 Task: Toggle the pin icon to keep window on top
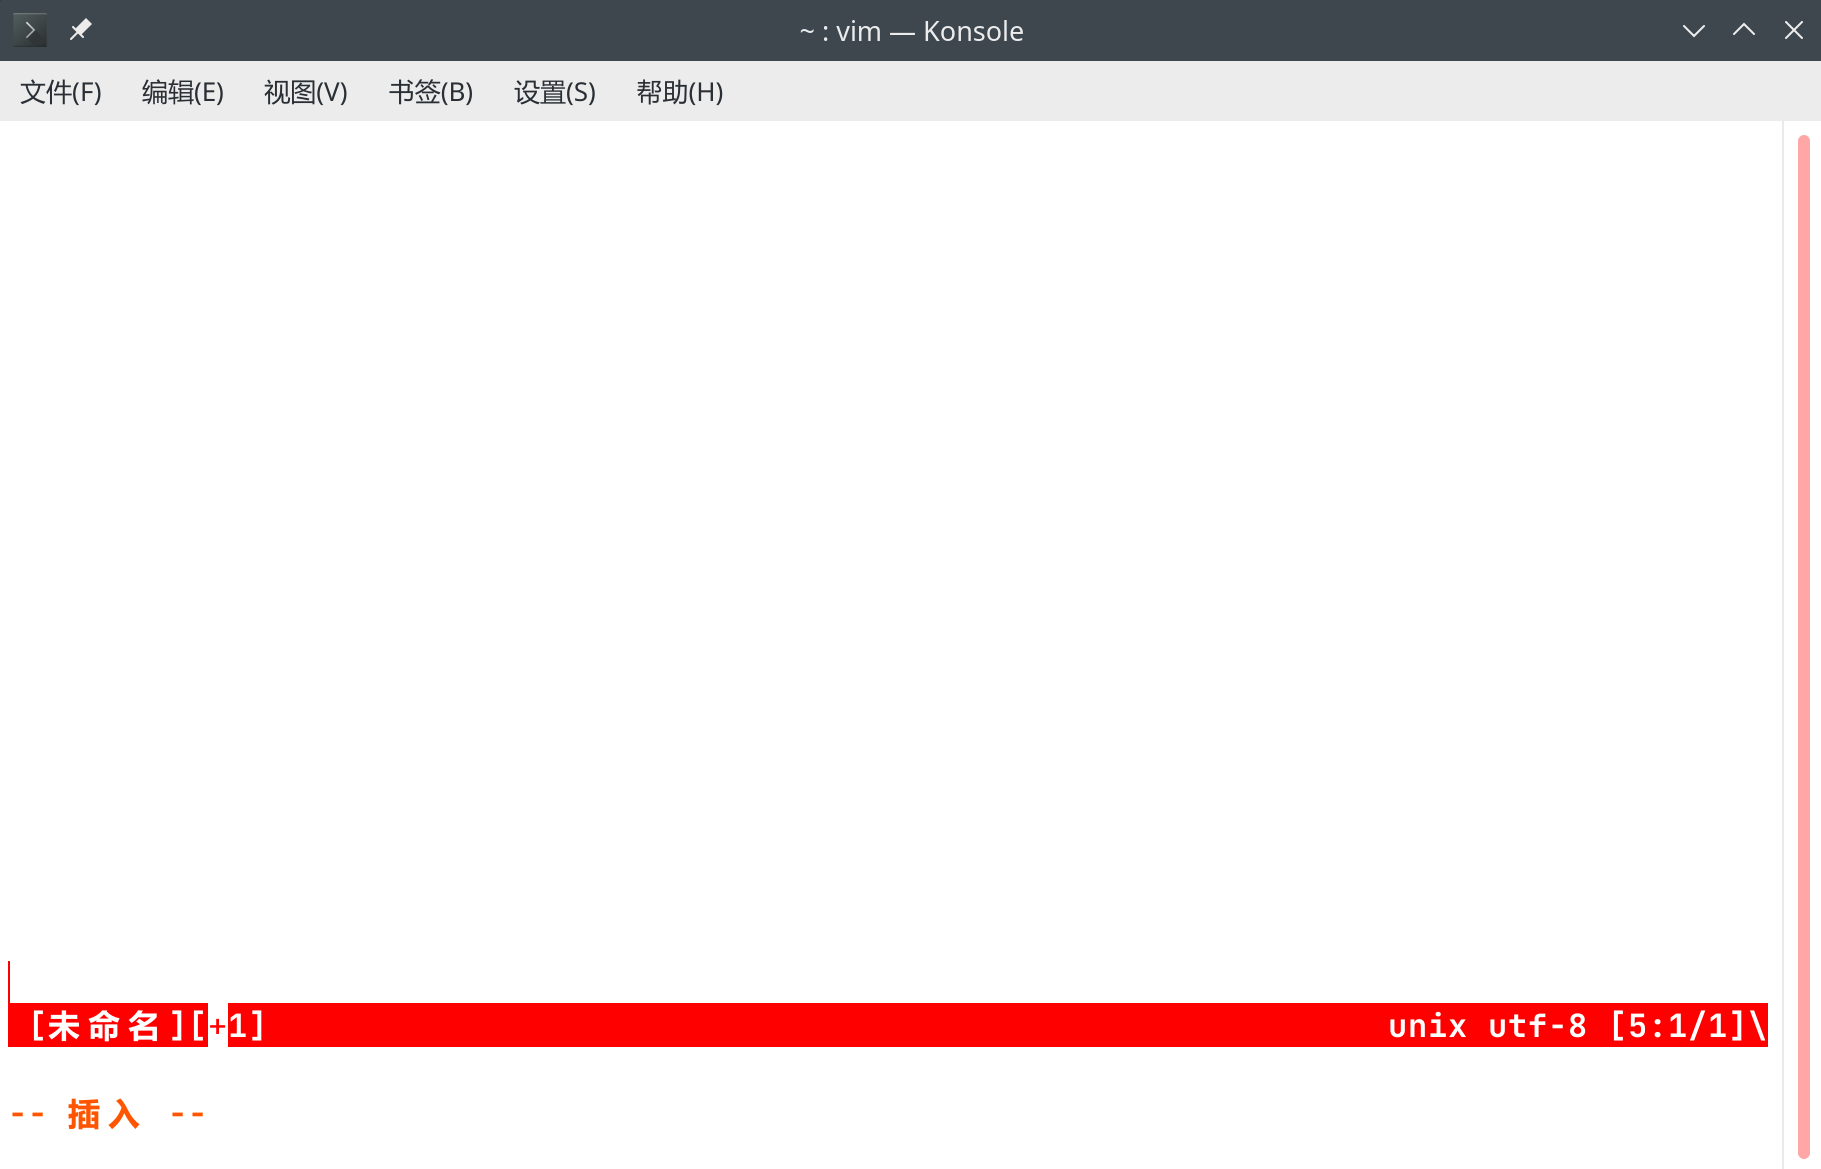tap(80, 29)
